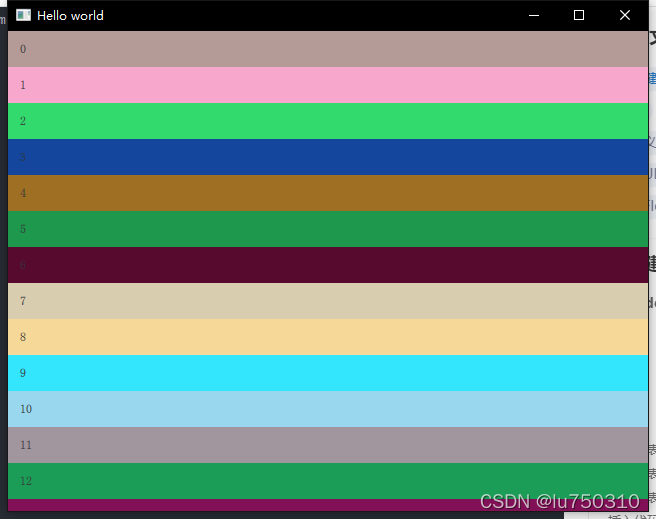Screen dimensions: 656x519
Task: Select the beige row labeled 7
Action: (x=328, y=301)
